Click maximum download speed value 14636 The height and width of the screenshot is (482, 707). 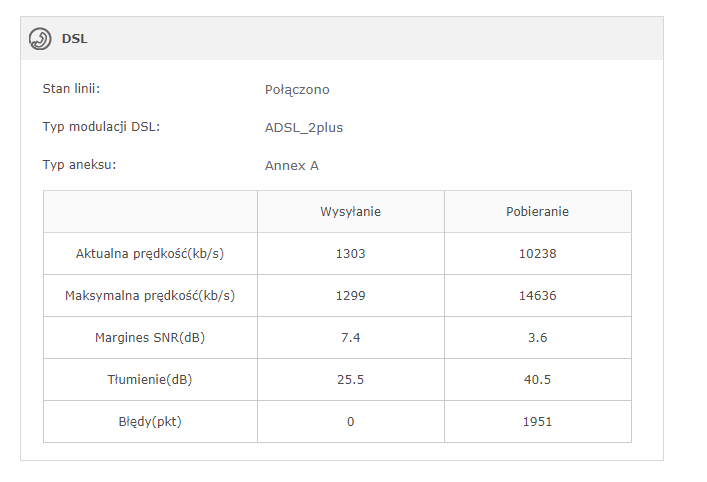point(538,296)
